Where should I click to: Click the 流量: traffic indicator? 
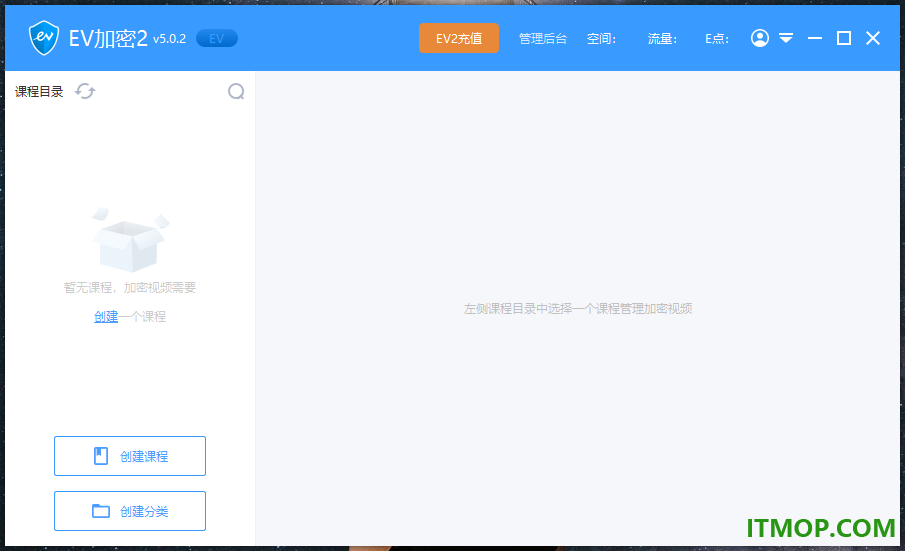(662, 39)
